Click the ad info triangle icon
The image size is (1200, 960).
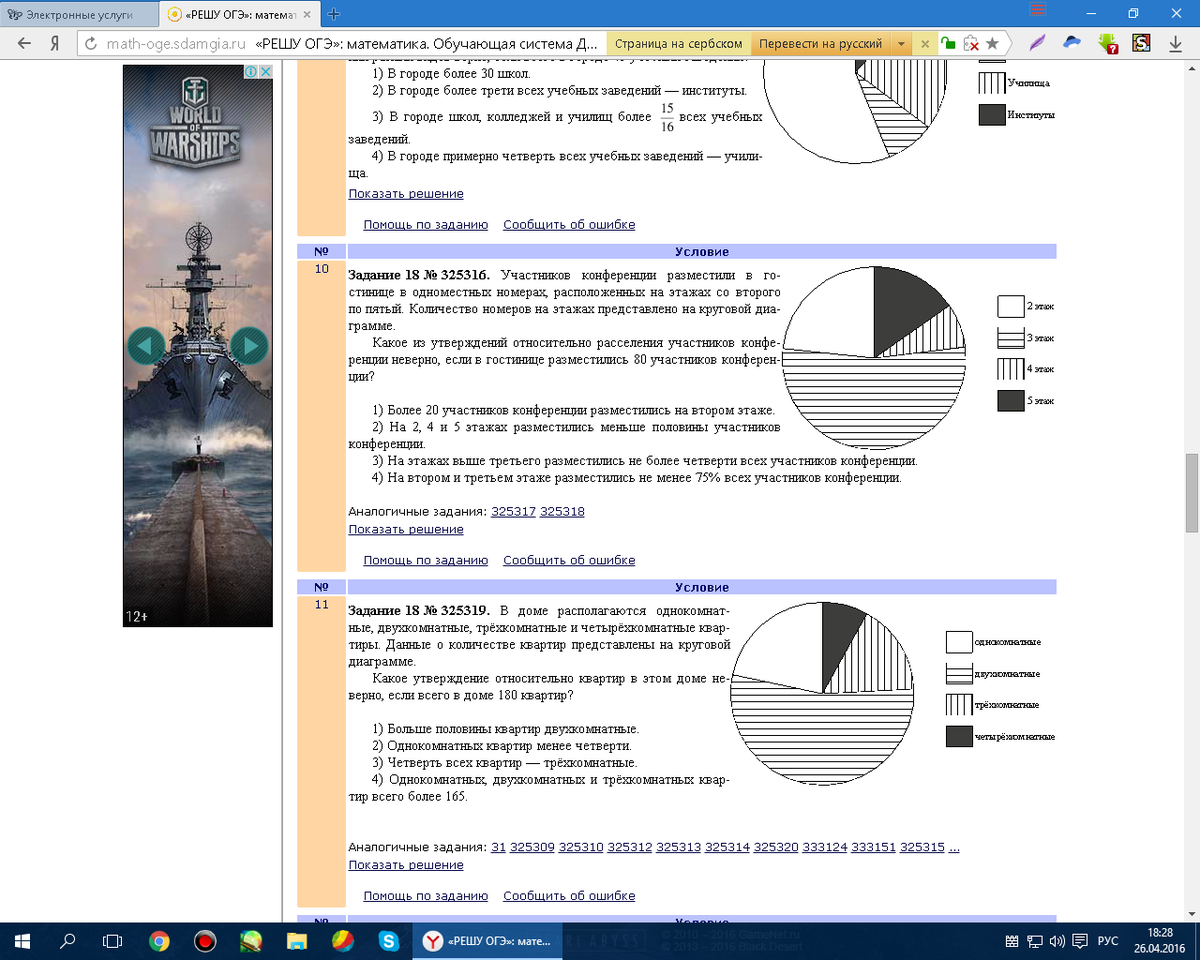click(253, 72)
